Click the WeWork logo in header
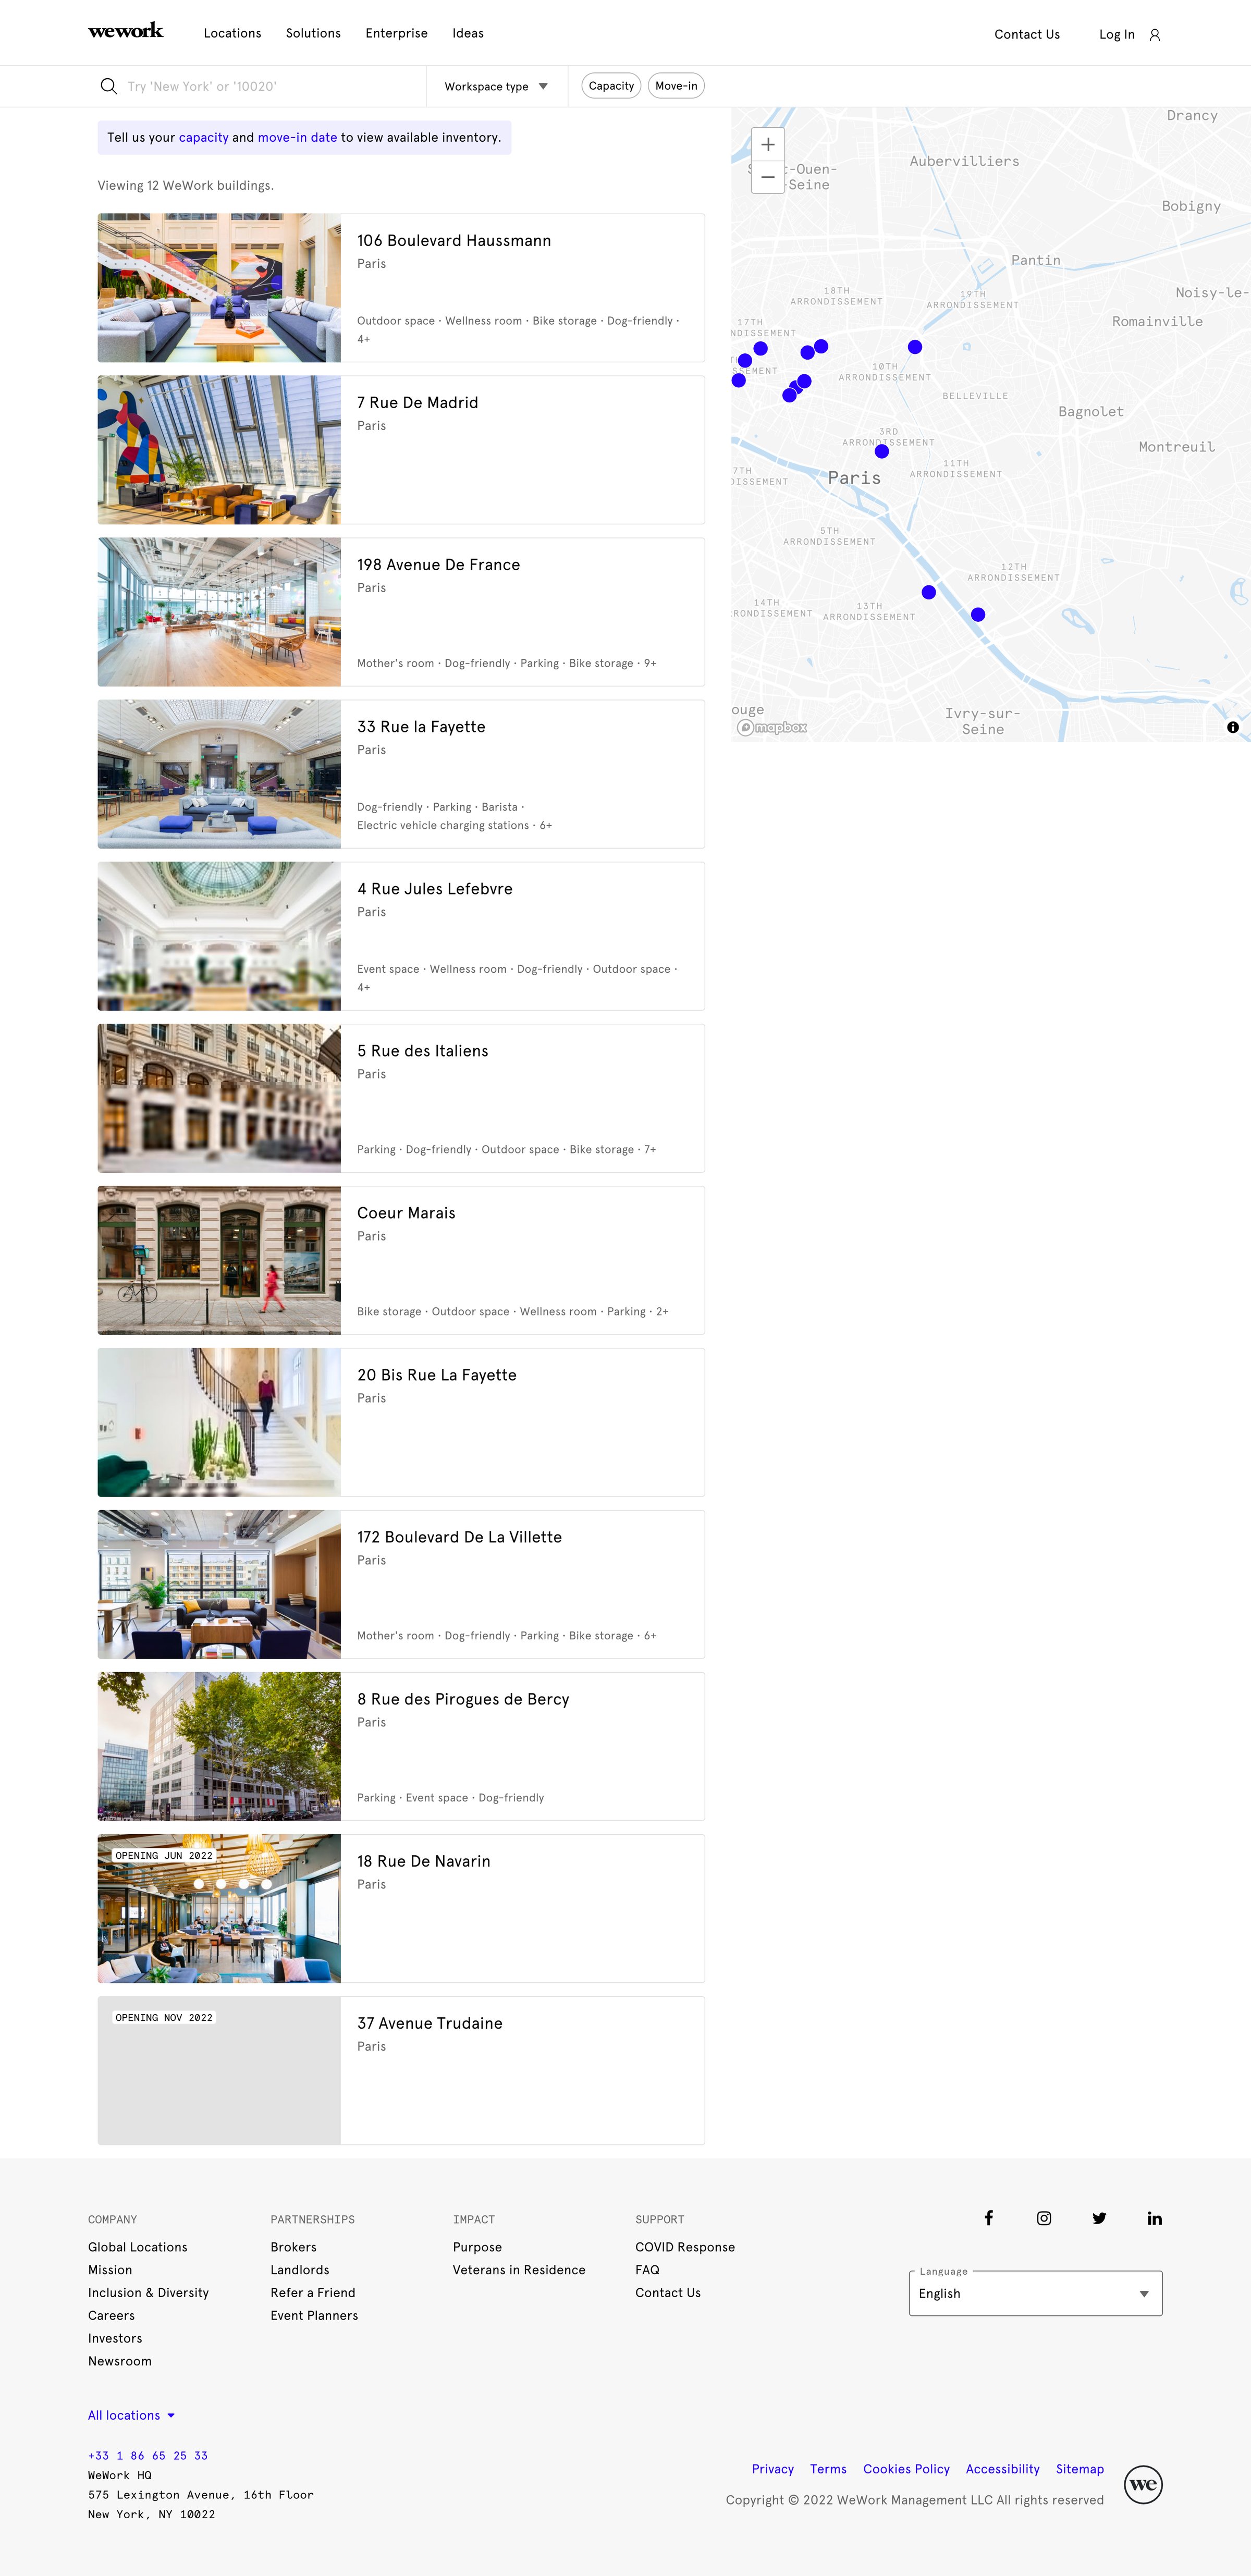 point(126,31)
